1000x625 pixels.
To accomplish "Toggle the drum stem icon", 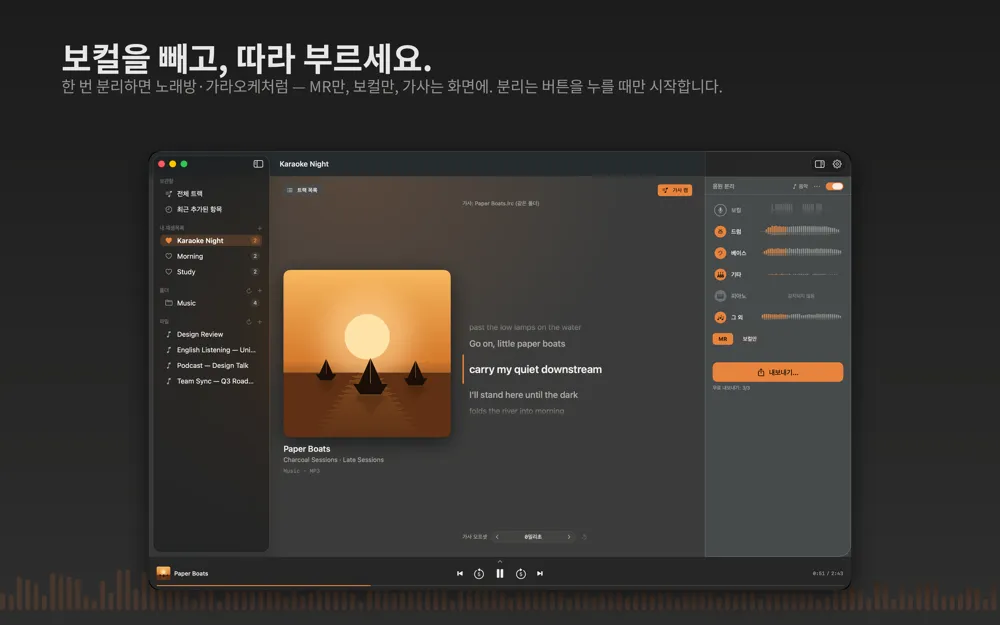I will (x=720, y=232).
